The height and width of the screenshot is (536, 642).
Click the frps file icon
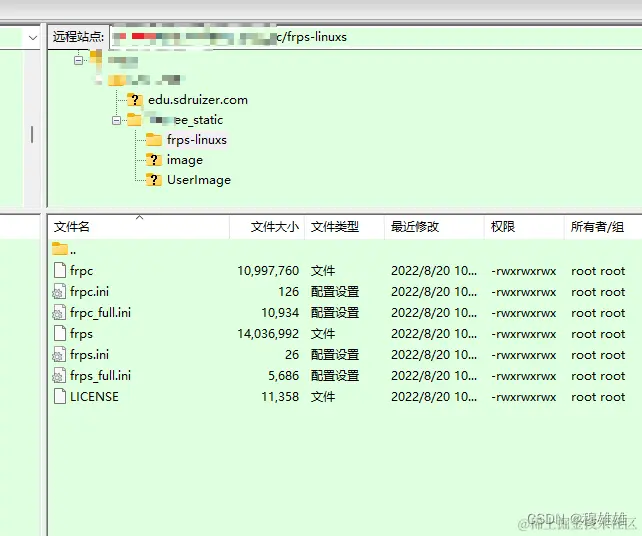pyautogui.click(x=60, y=333)
